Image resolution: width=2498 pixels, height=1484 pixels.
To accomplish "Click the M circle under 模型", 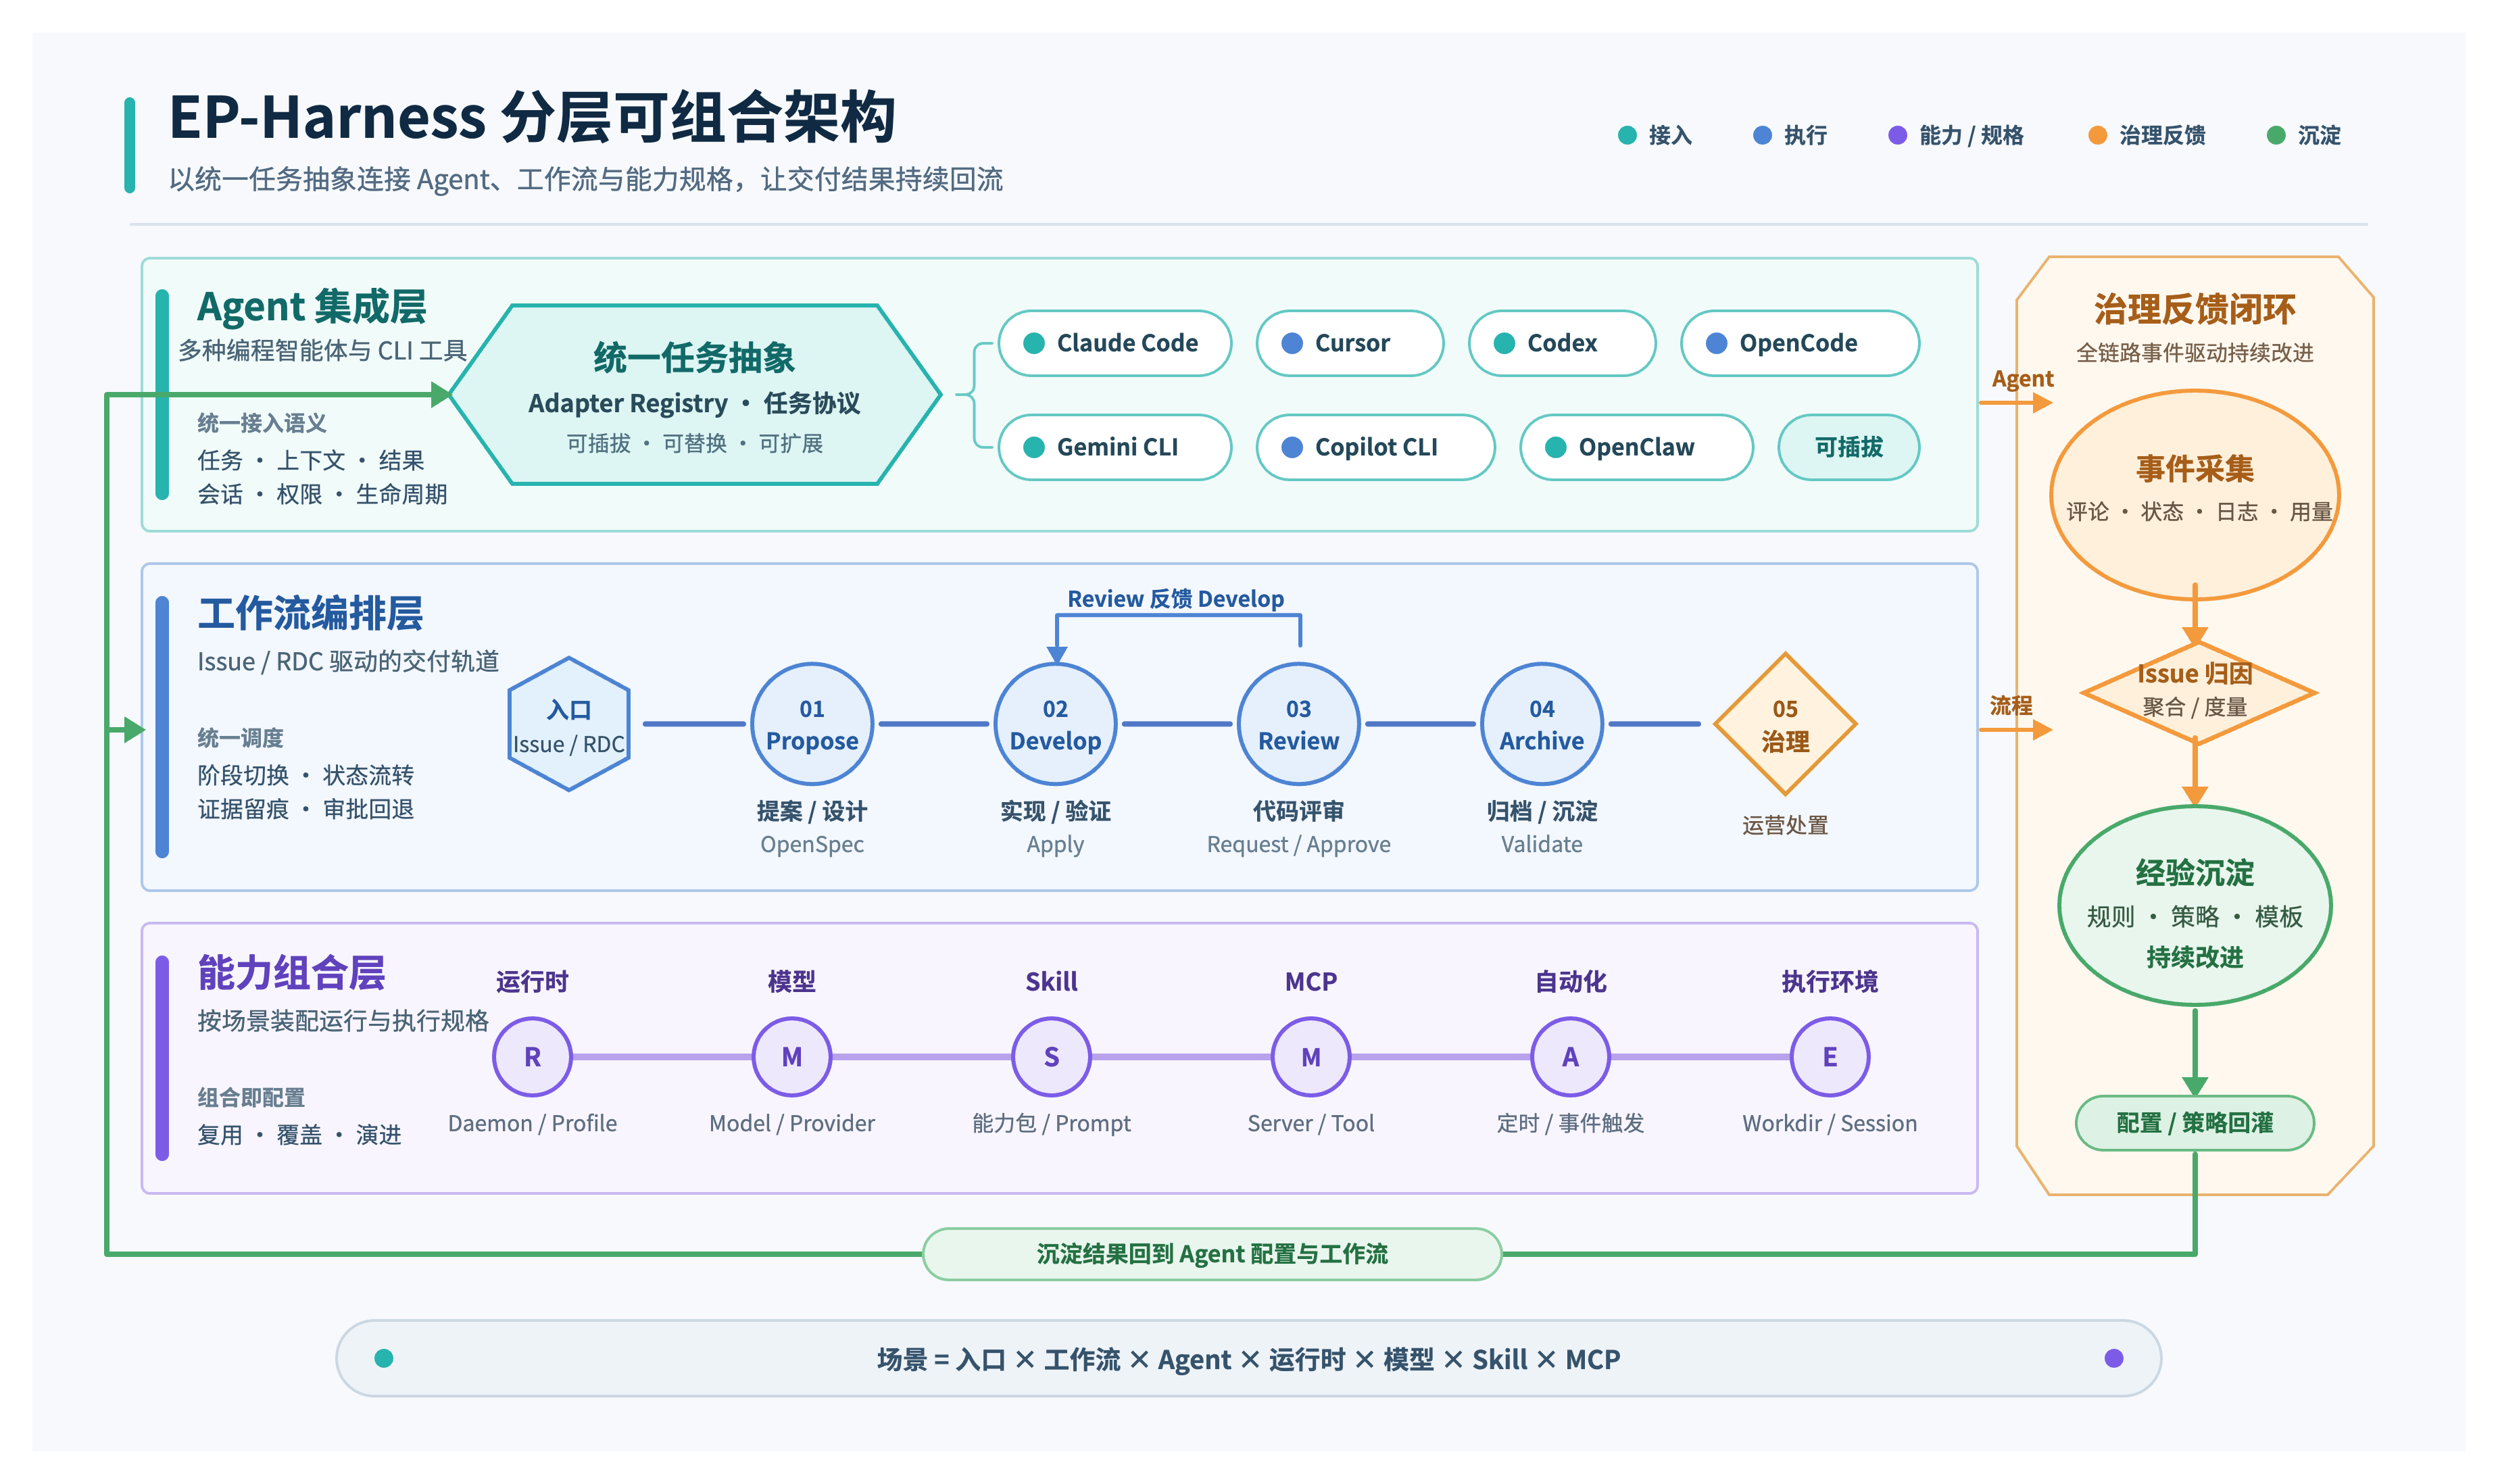I will click(x=791, y=1056).
